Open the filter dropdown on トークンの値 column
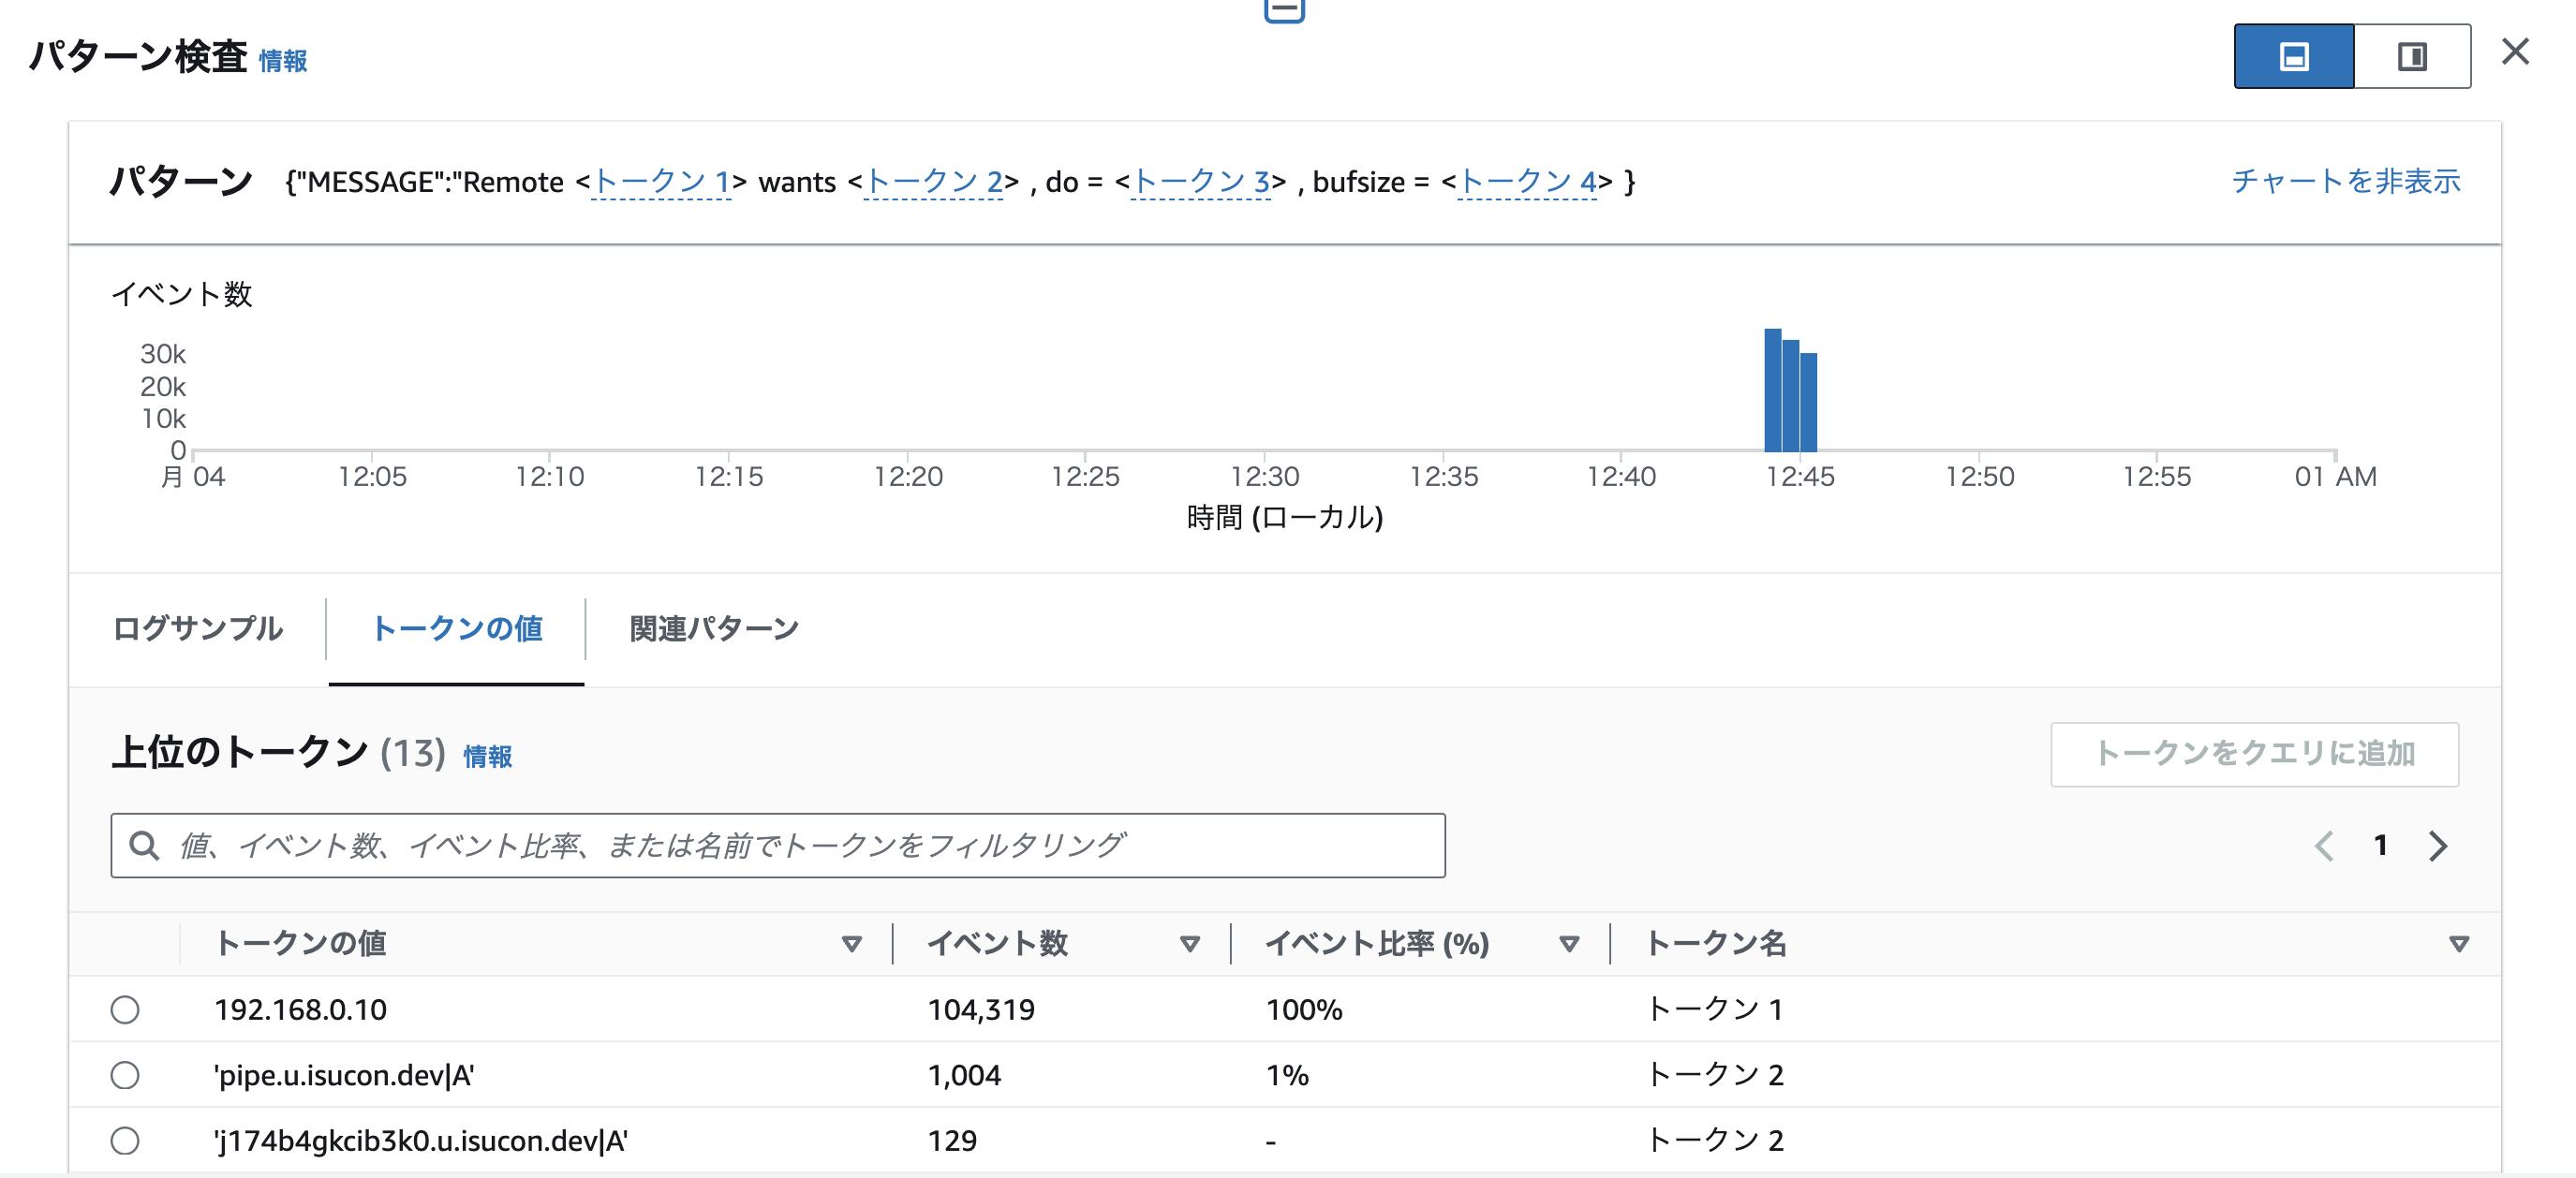Image resolution: width=2576 pixels, height=1178 pixels. 852,943
